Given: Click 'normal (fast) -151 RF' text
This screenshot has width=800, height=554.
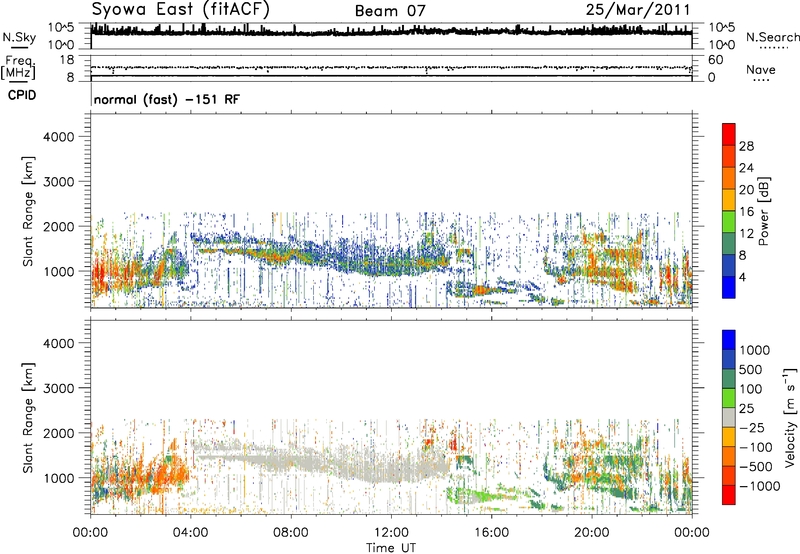Looking at the screenshot, I should point(166,99).
